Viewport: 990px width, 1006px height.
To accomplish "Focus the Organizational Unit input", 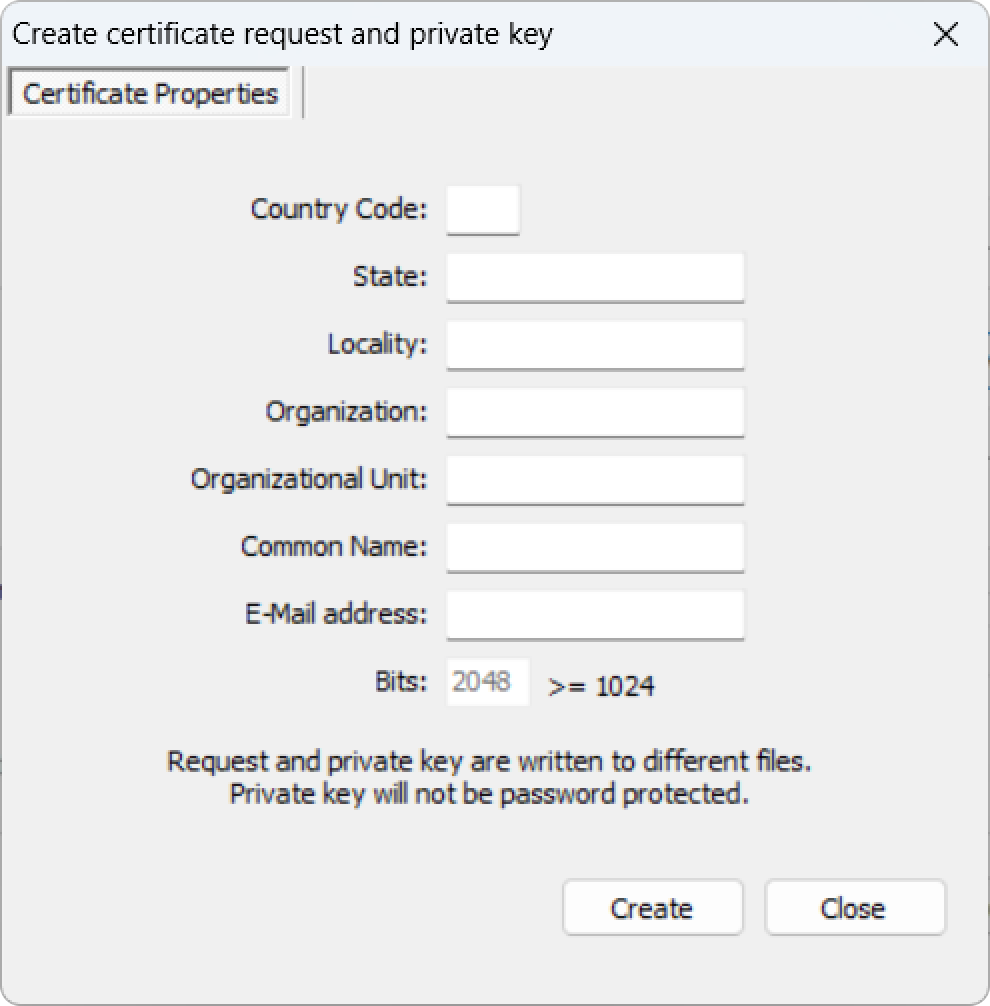I will click(x=595, y=480).
